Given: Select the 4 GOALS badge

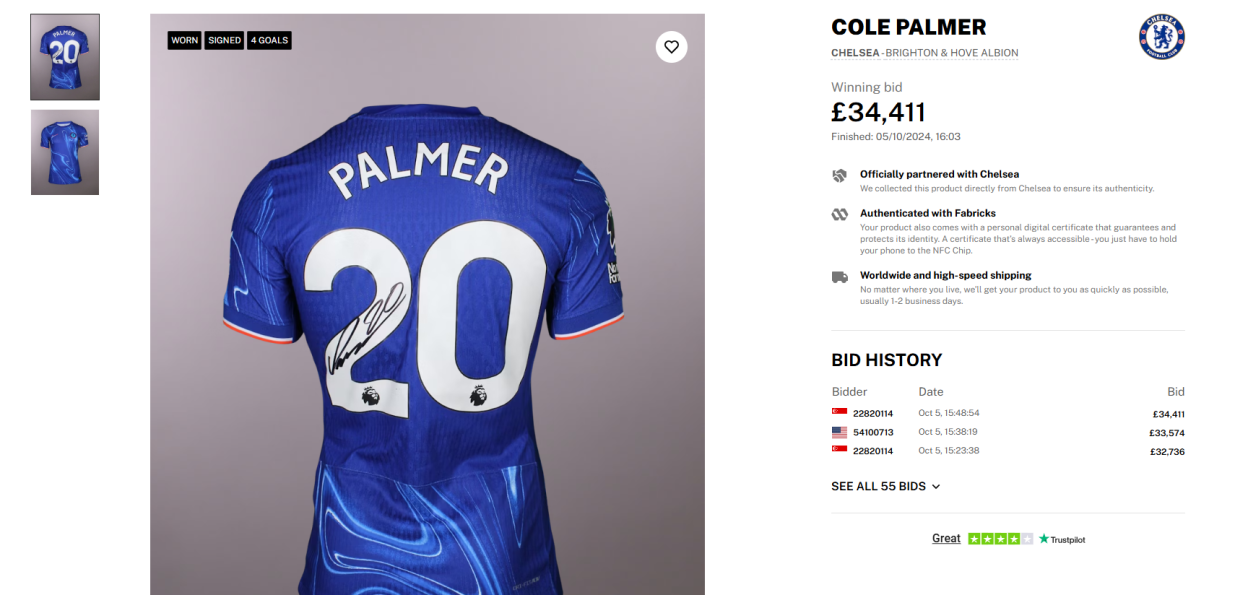Looking at the screenshot, I should tap(268, 40).
